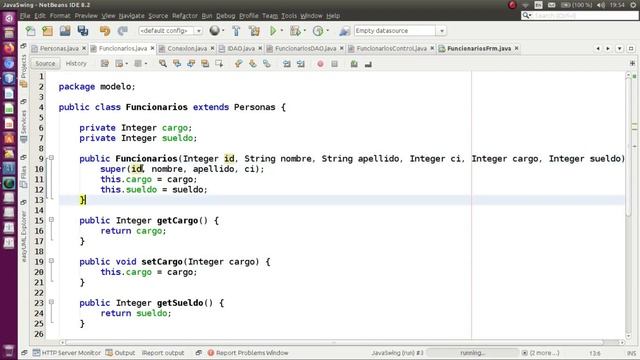This screenshot has height=360, width=640.
Task: Click the Previous Bookmark icon
Action: (238, 64)
